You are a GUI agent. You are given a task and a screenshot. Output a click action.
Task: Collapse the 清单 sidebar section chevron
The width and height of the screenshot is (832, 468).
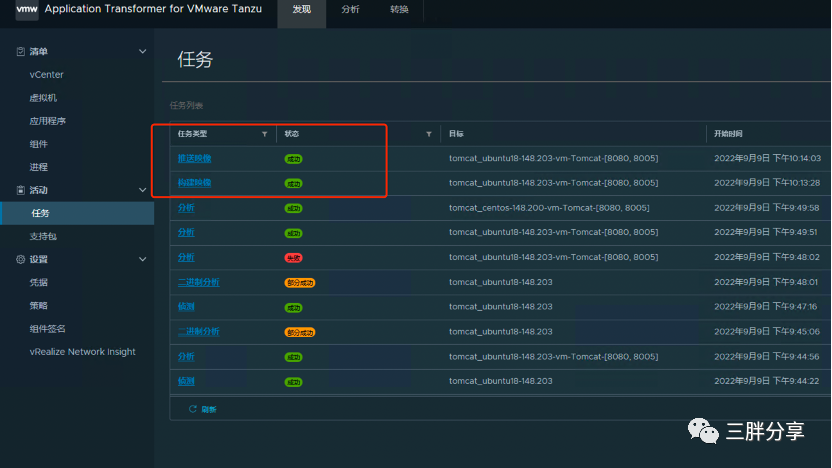pyautogui.click(x=142, y=51)
